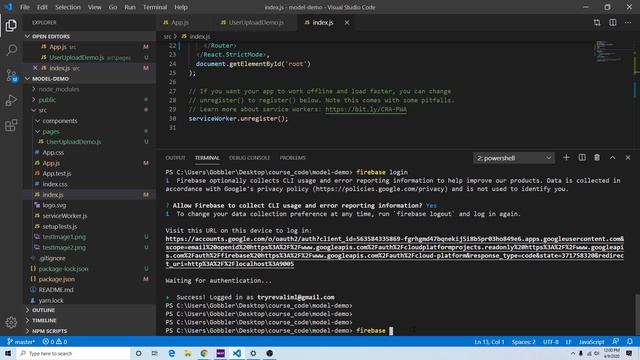Change language mode via JavaScript status item

[x=591, y=342]
